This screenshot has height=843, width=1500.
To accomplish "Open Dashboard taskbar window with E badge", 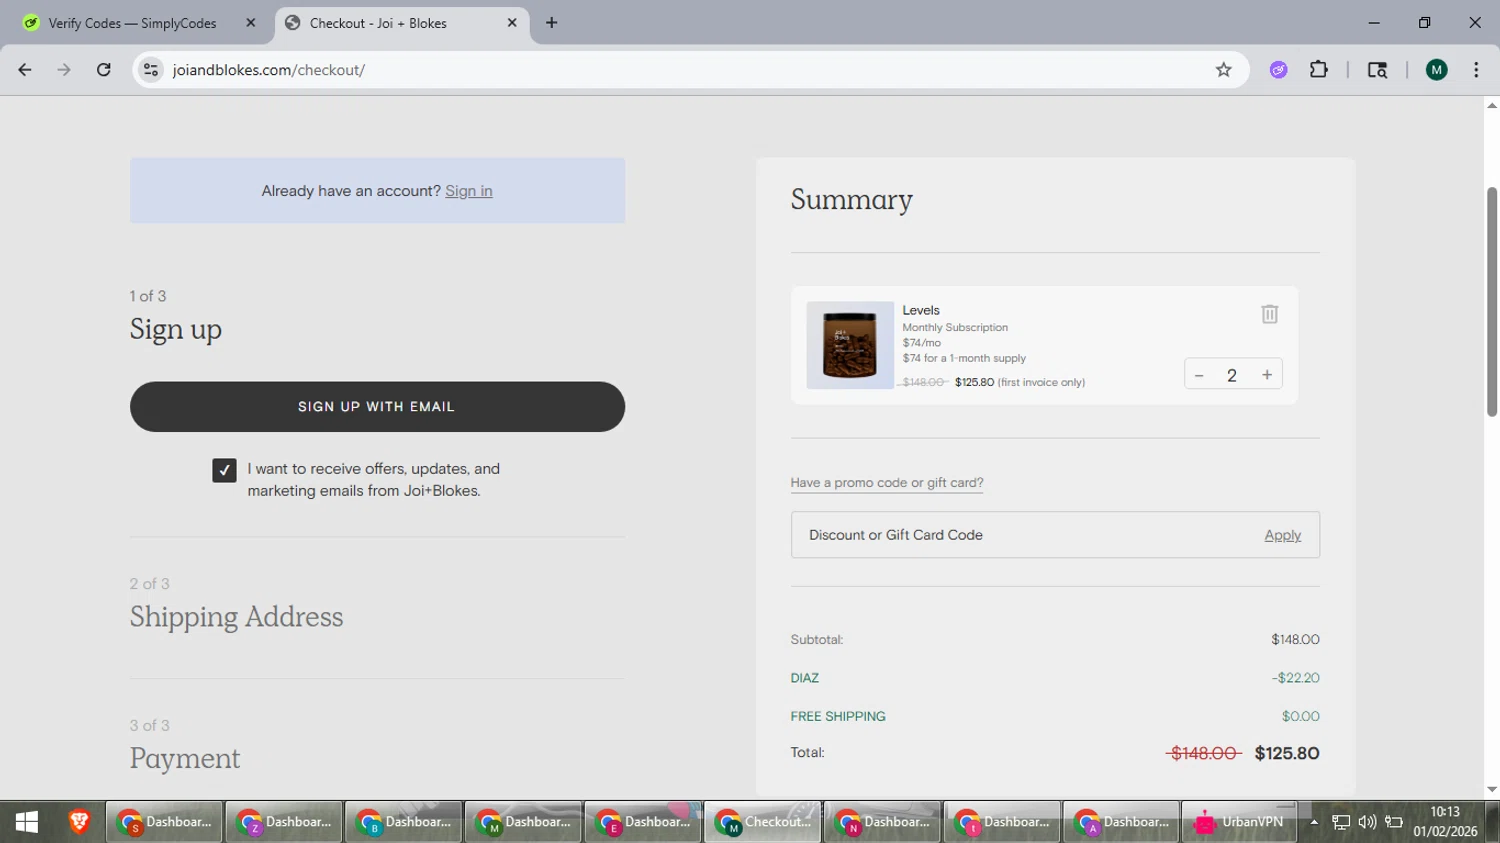I will click(x=643, y=823).
